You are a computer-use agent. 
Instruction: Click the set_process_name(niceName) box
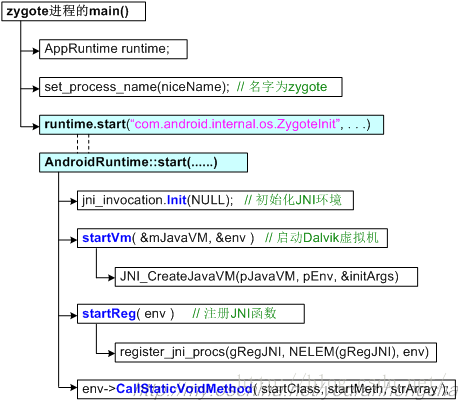191,87
